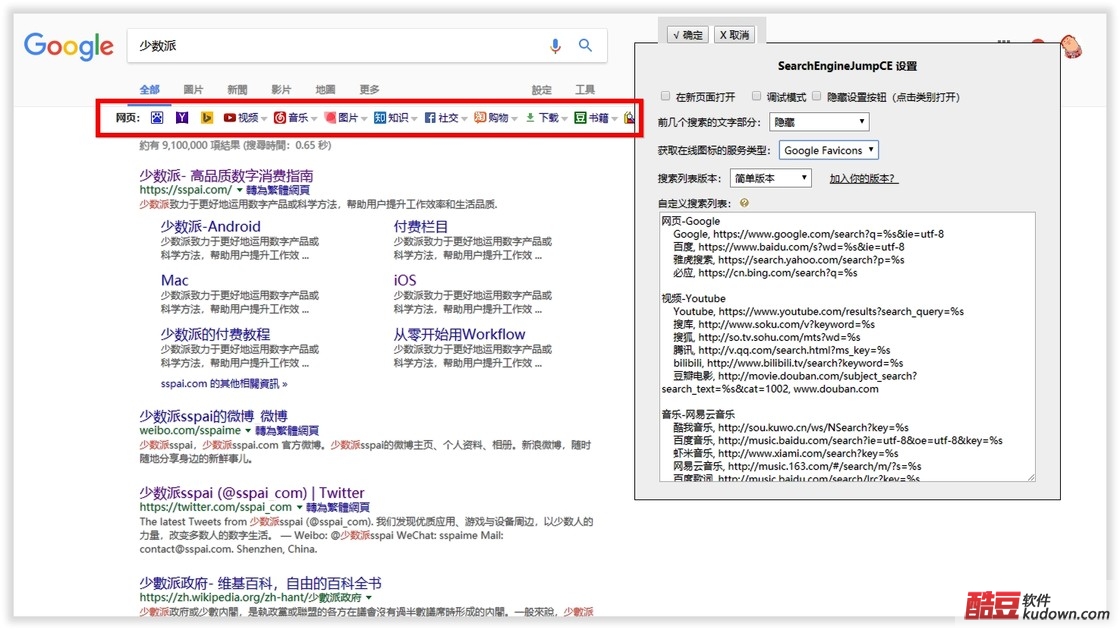The image size is (1120, 630).
Task: Expand the 视频 category dropdown arrow
Action: pyautogui.click(x=264, y=119)
